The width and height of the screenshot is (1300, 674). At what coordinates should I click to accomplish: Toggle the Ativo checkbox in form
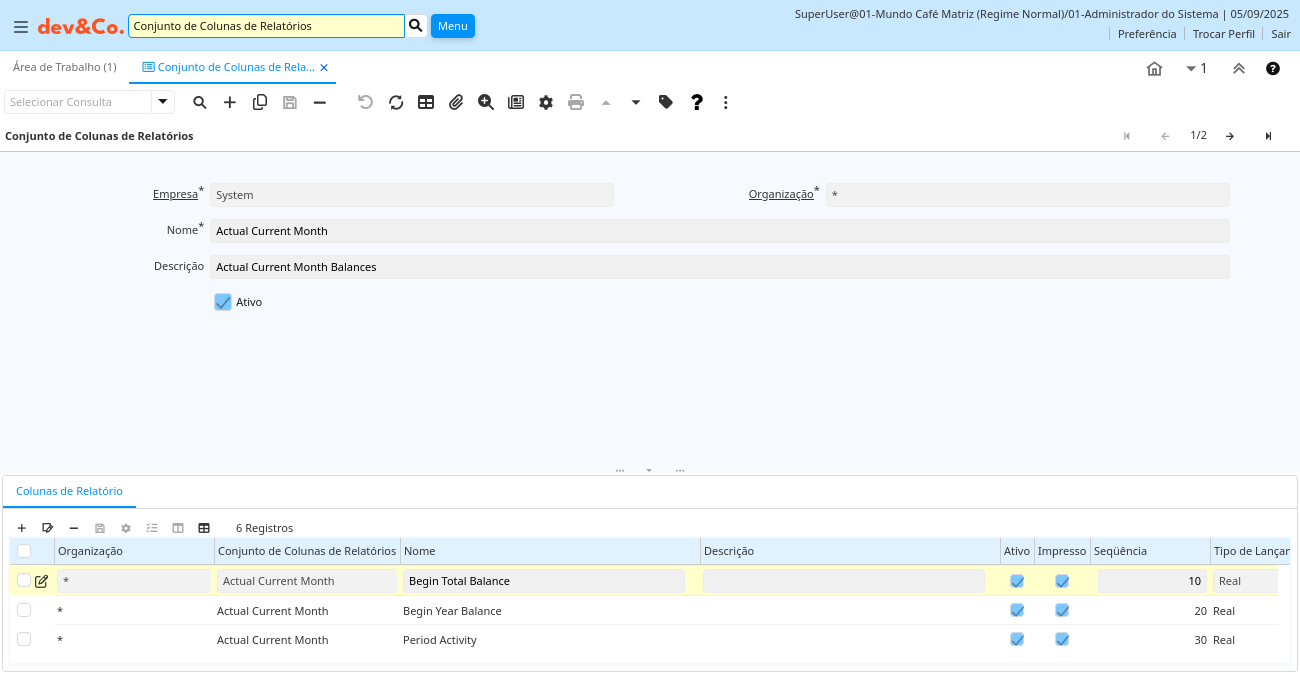223,302
